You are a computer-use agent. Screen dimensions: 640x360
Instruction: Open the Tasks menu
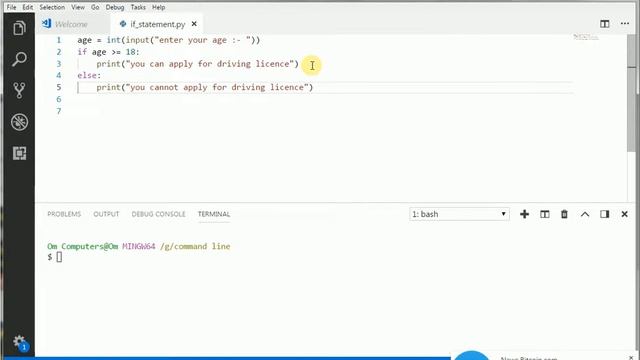pos(138,7)
